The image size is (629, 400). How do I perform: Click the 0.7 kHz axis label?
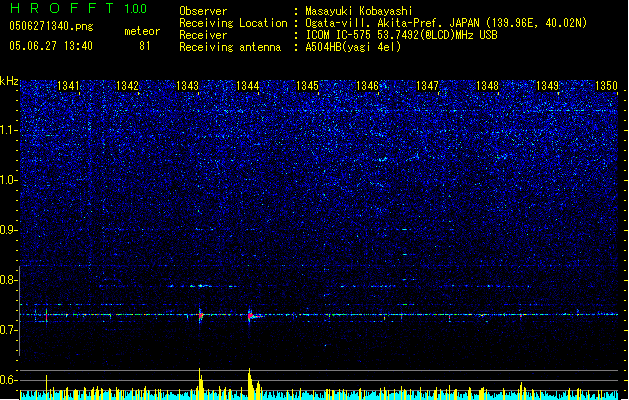8,330
